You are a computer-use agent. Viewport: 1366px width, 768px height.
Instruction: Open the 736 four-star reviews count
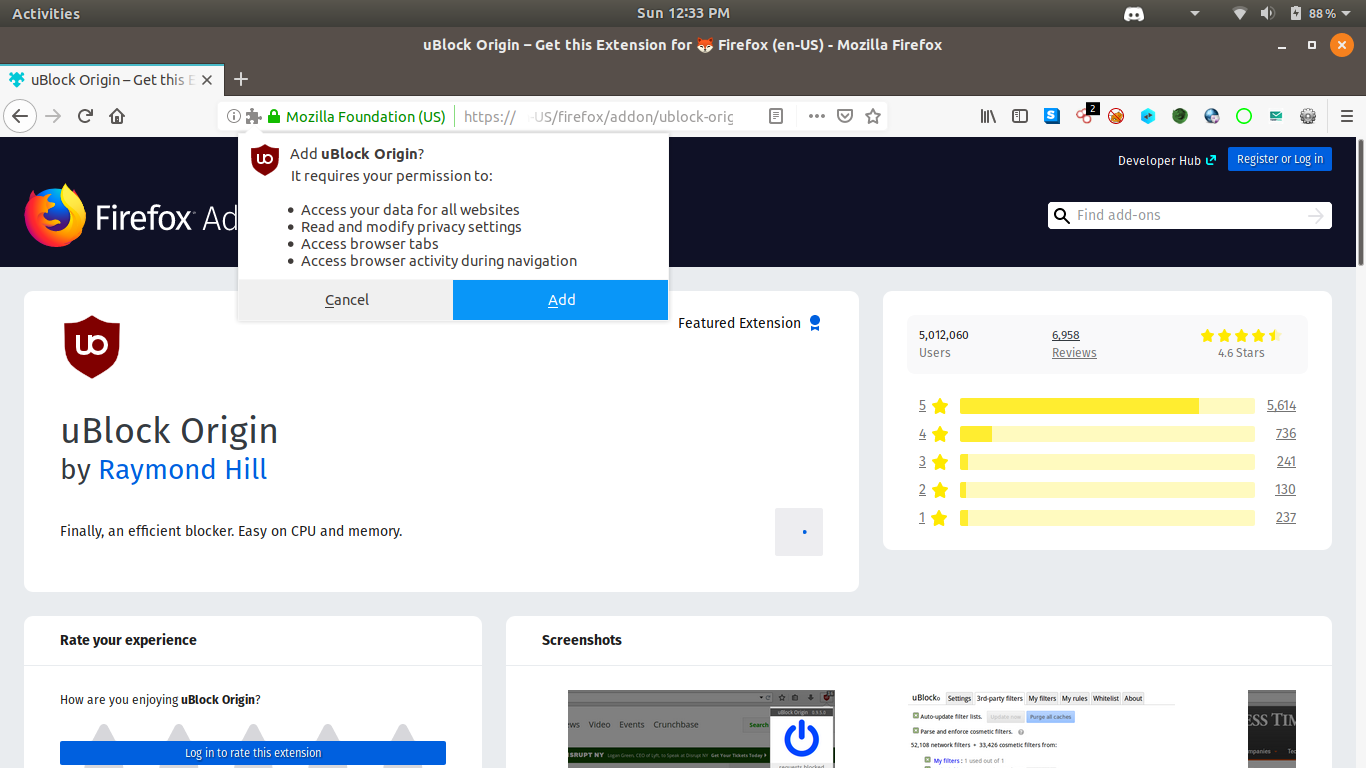tap(1286, 434)
